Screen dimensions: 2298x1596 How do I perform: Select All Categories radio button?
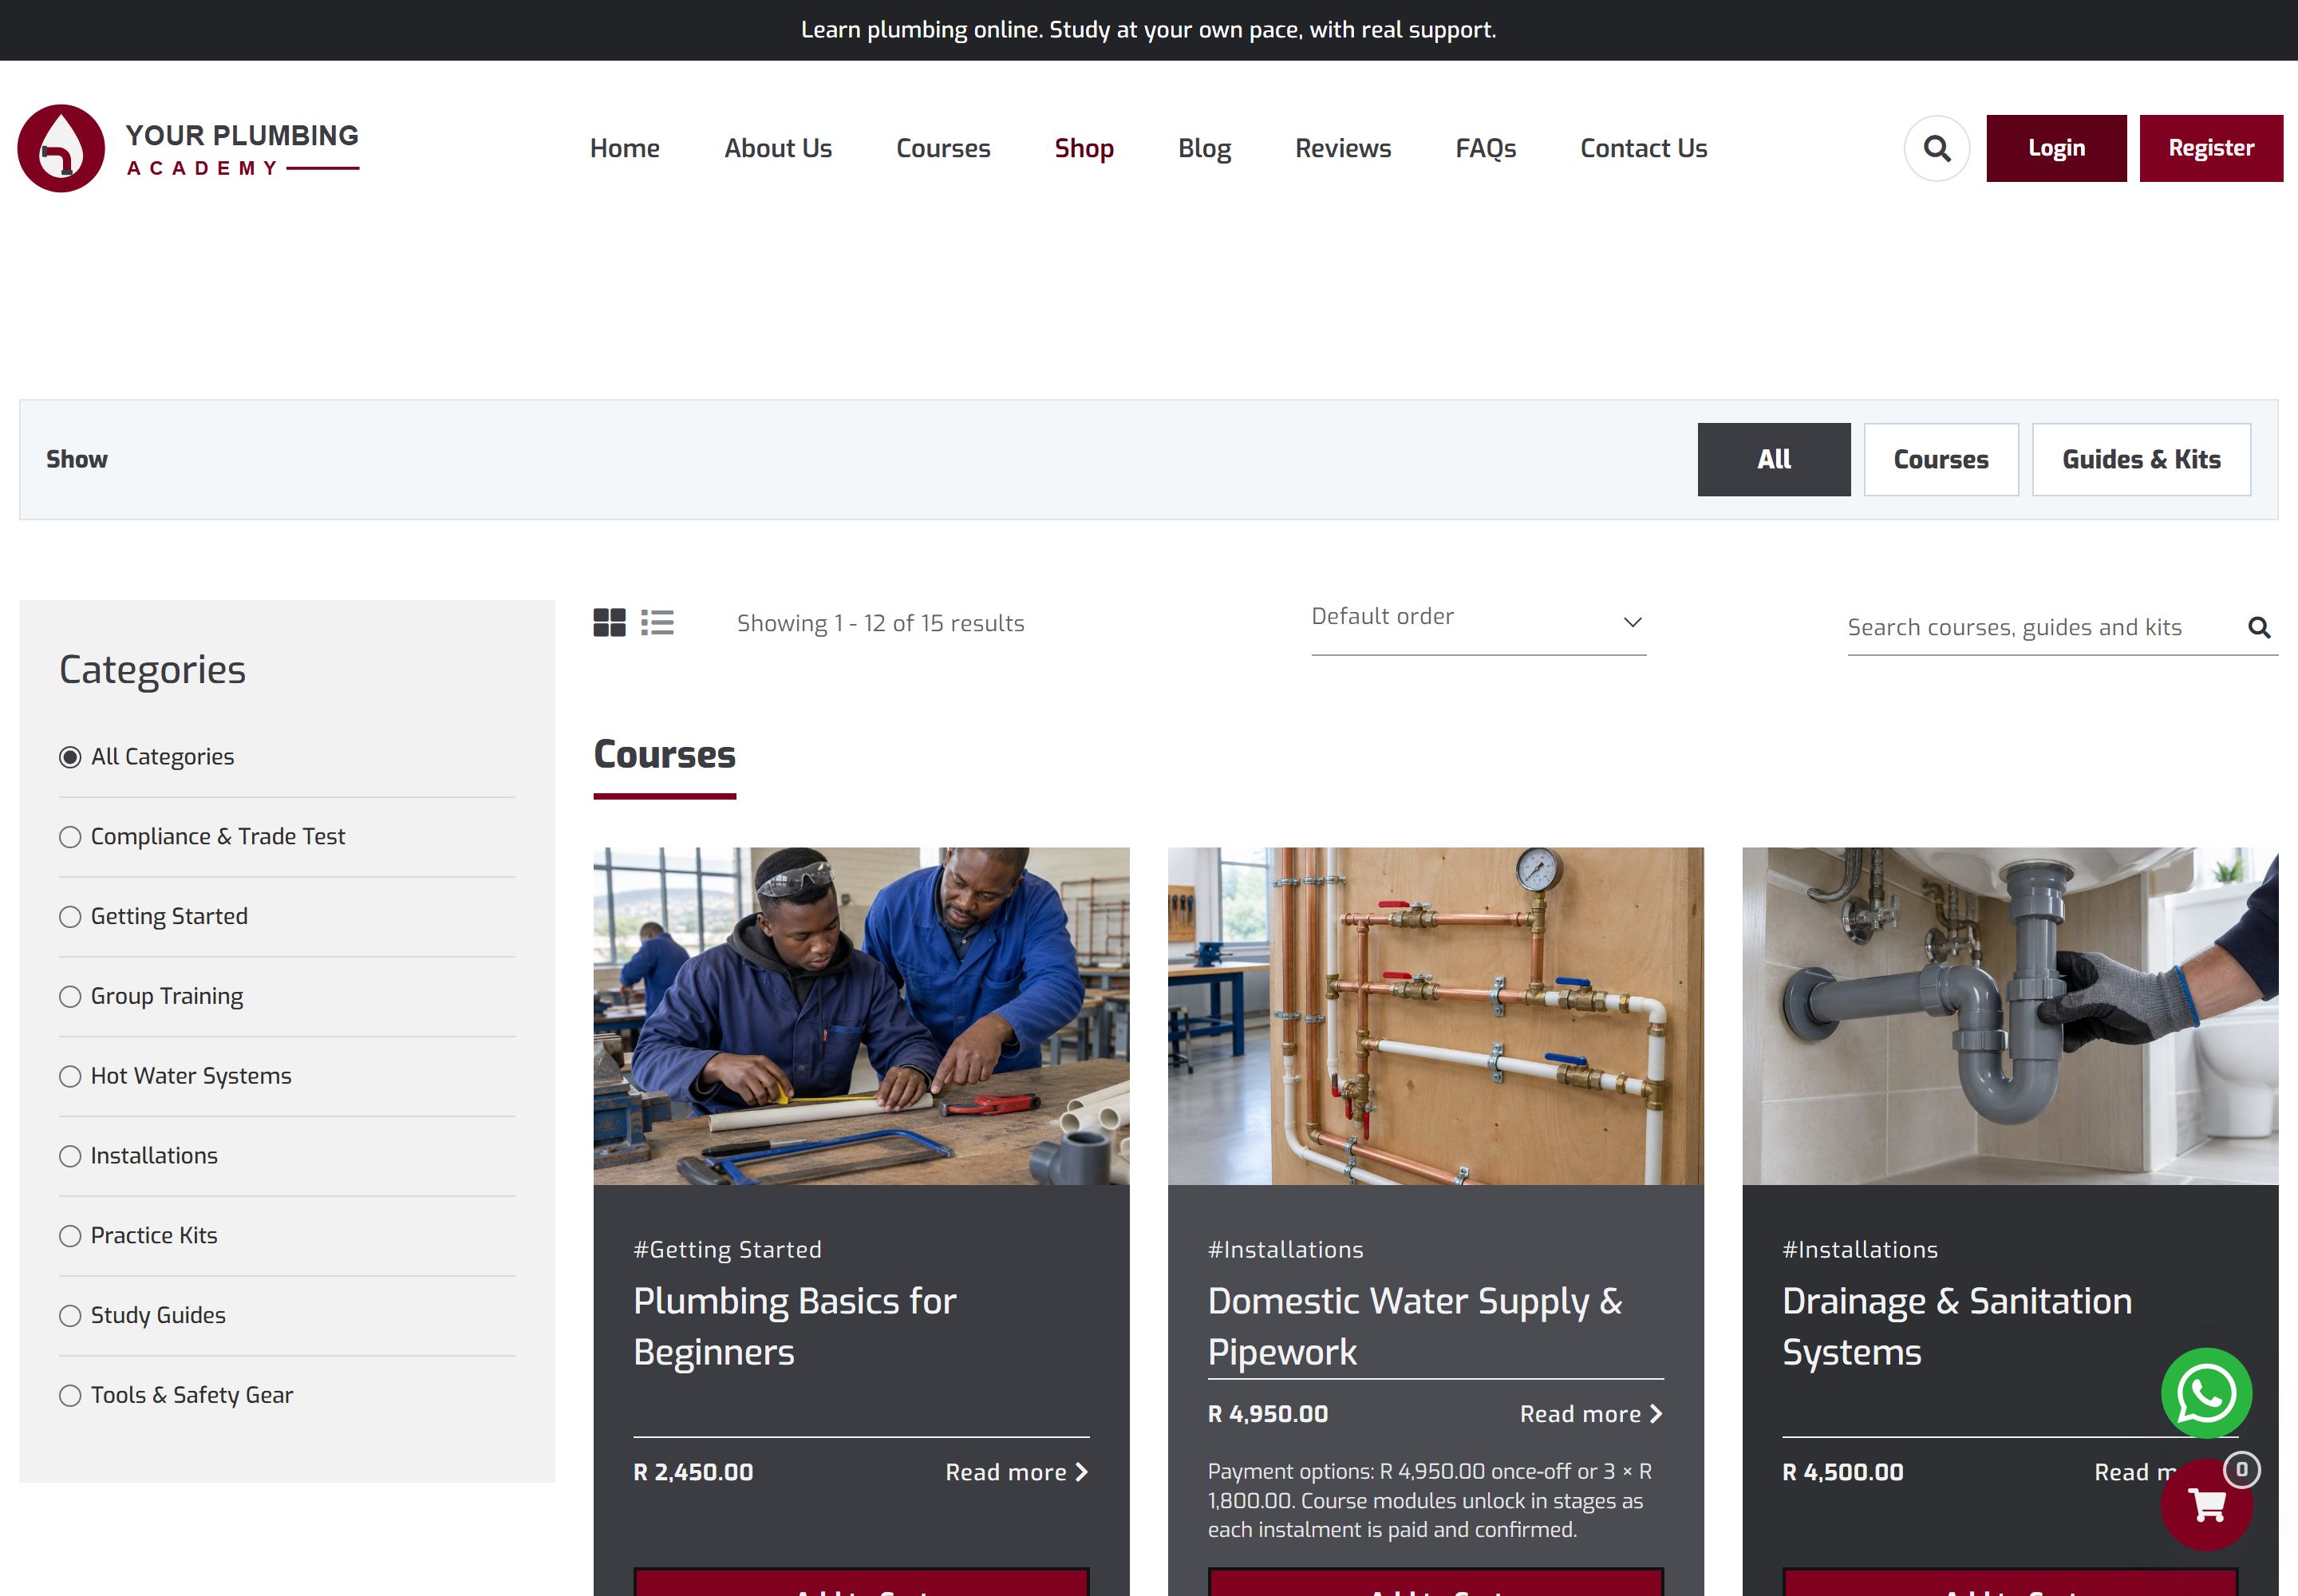(70, 757)
